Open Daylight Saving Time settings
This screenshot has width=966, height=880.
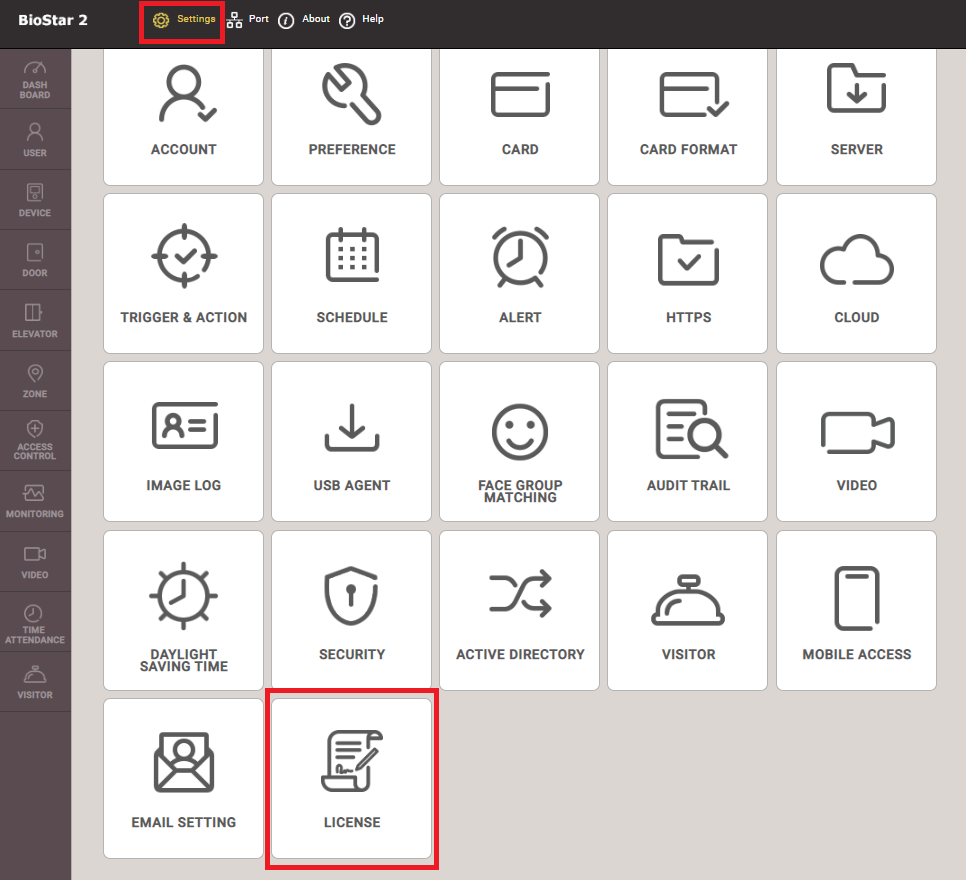coord(184,610)
